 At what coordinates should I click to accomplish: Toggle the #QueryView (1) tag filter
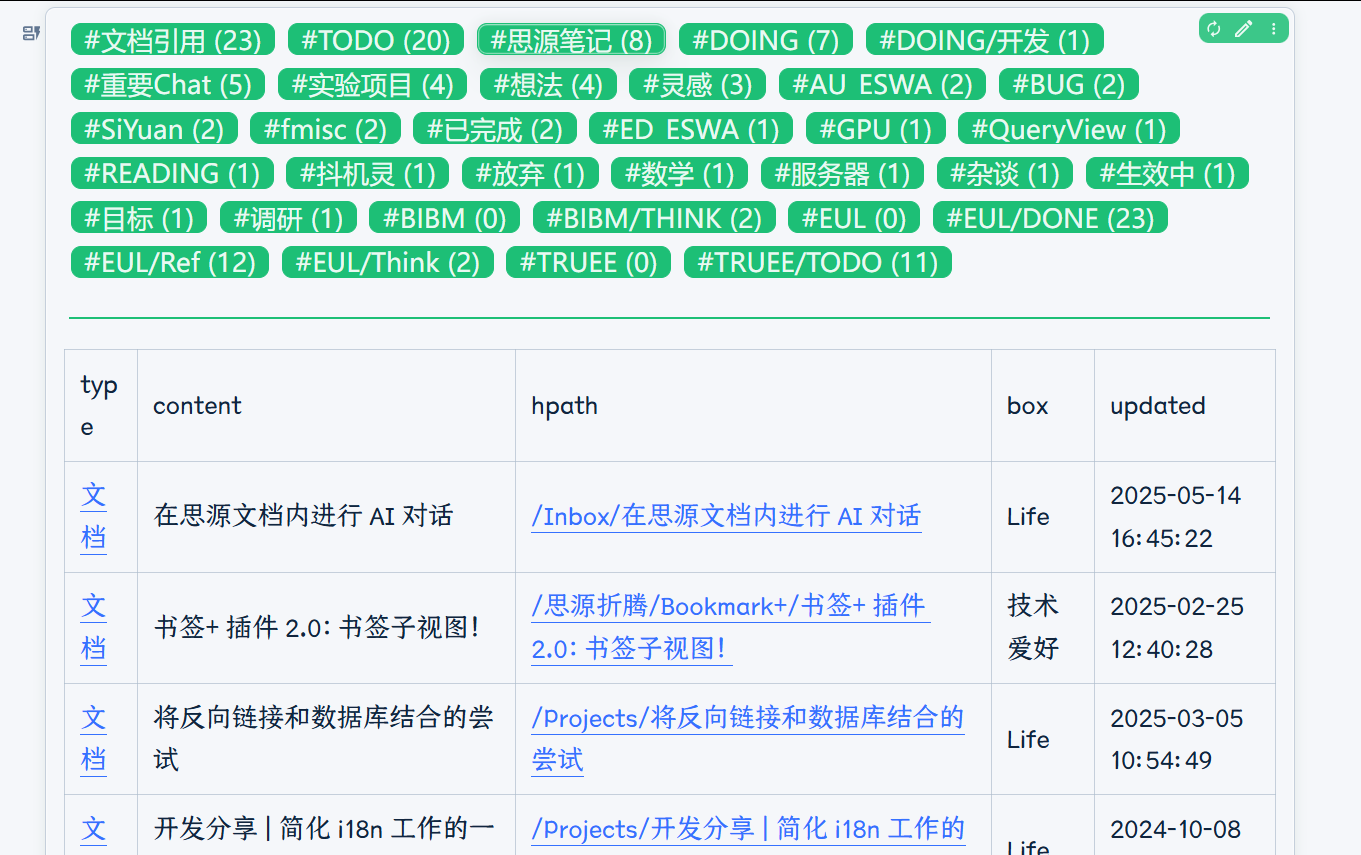click(x=1069, y=128)
